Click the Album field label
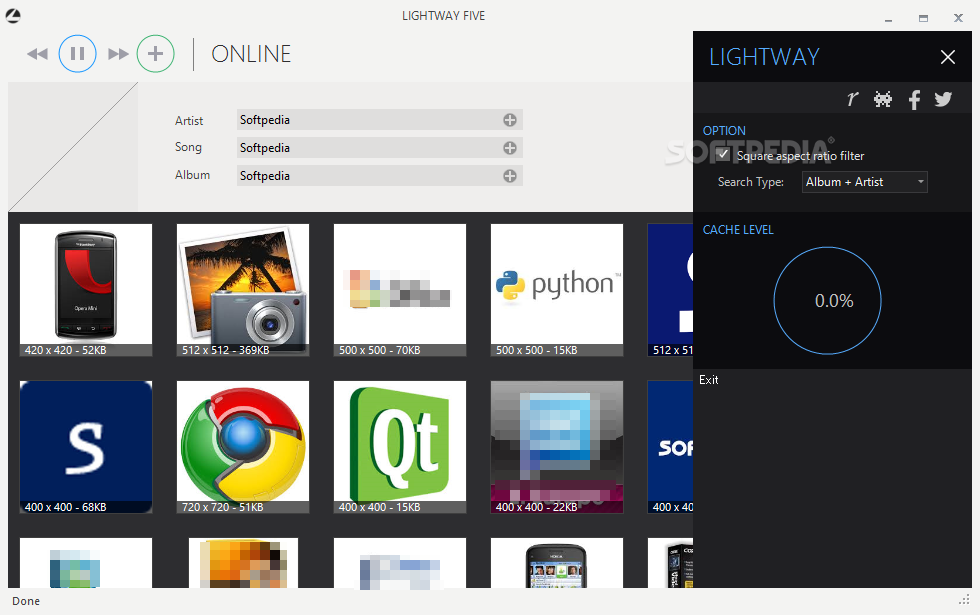The image size is (980, 615). (x=192, y=175)
